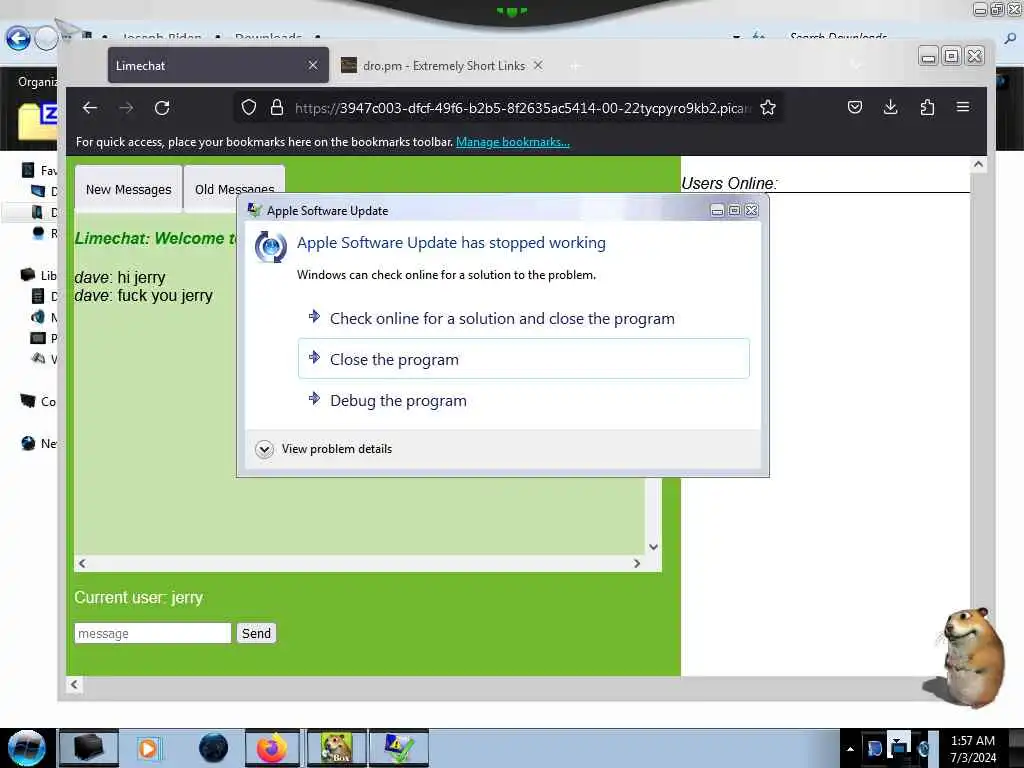The width and height of the screenshot is (1024, 768).
Task: Click the Firefox forward arrow button
Action: [126, 108]
